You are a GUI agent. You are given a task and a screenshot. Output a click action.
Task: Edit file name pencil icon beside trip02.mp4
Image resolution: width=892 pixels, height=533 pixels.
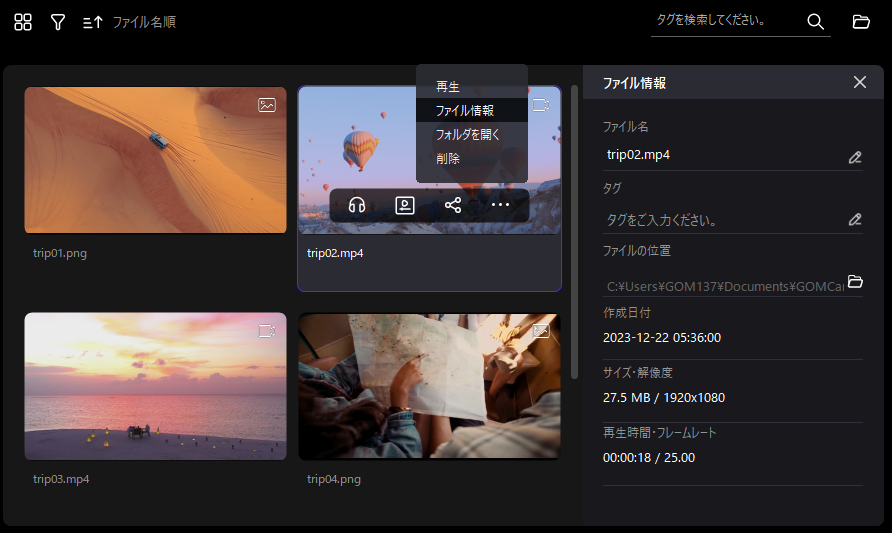coord(854,156)
